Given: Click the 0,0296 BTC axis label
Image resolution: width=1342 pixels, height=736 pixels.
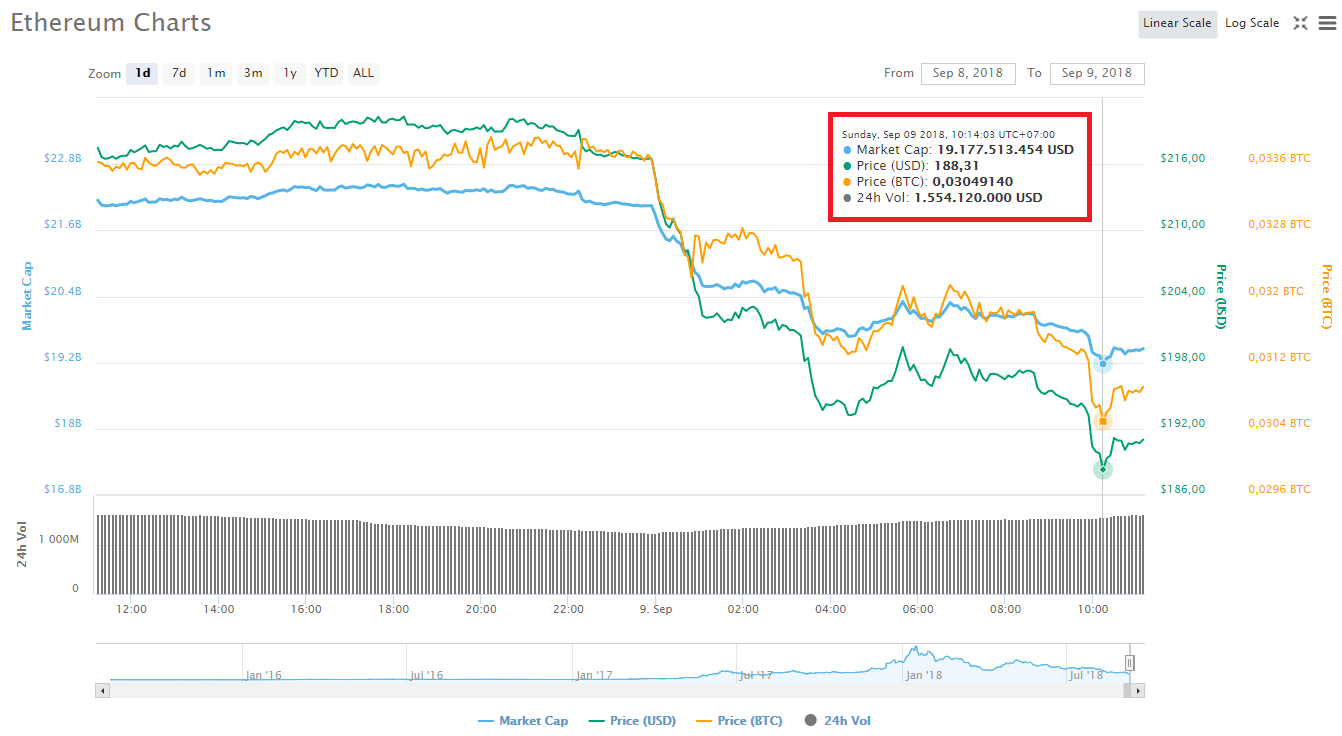Looking at the screenshot, I should 1279,489.
